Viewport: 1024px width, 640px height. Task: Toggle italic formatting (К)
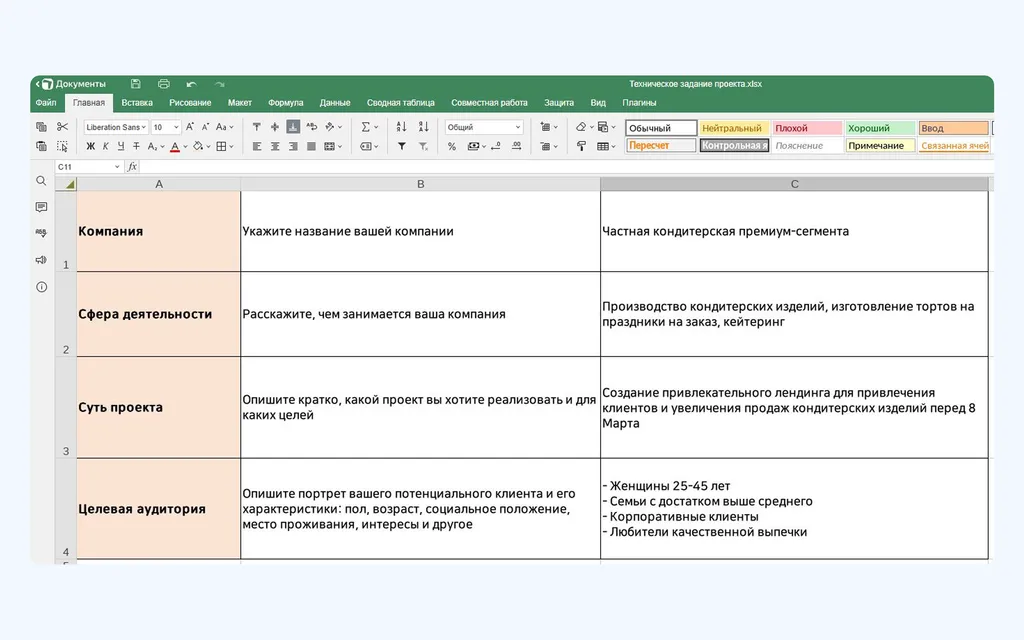coord(106,146)
